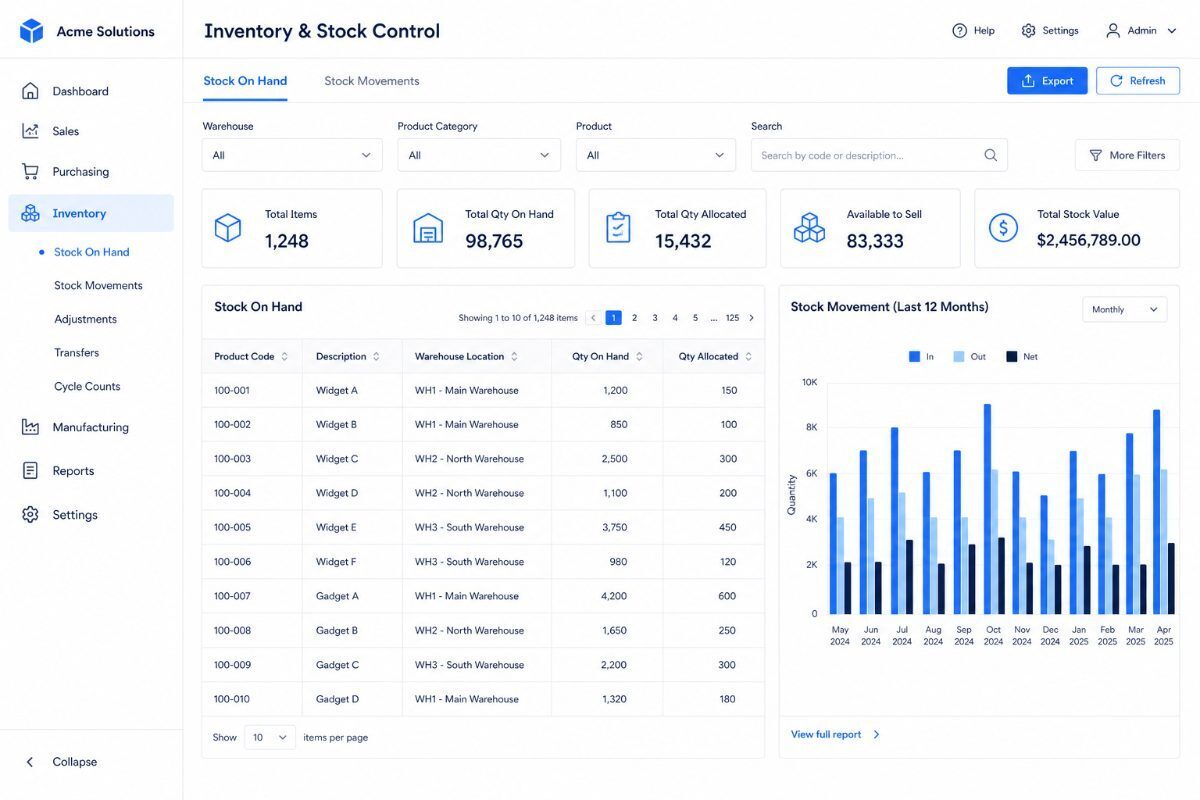Sort by Qty Allocated column arrows
1200x800 pixels.
748,356
